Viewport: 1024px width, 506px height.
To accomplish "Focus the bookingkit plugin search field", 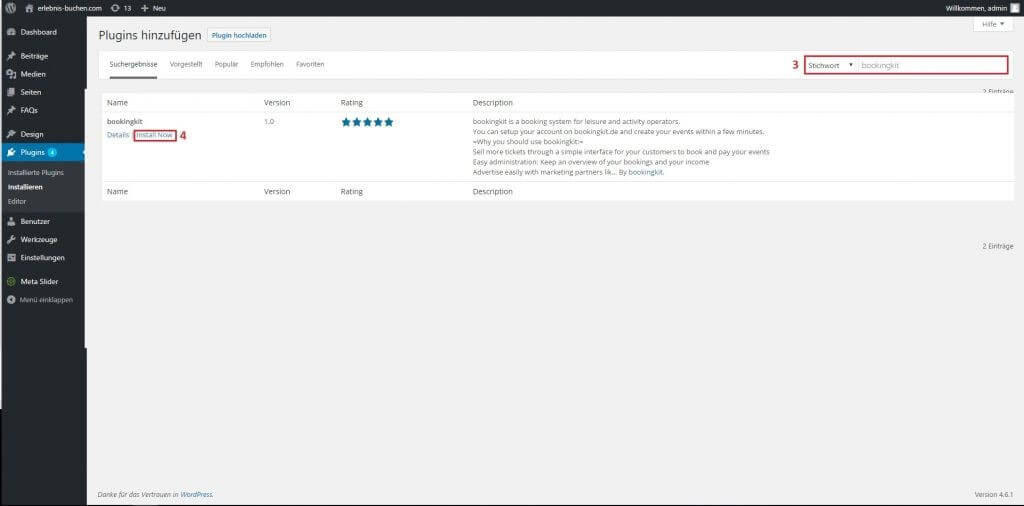I will [x=932, y=65].
